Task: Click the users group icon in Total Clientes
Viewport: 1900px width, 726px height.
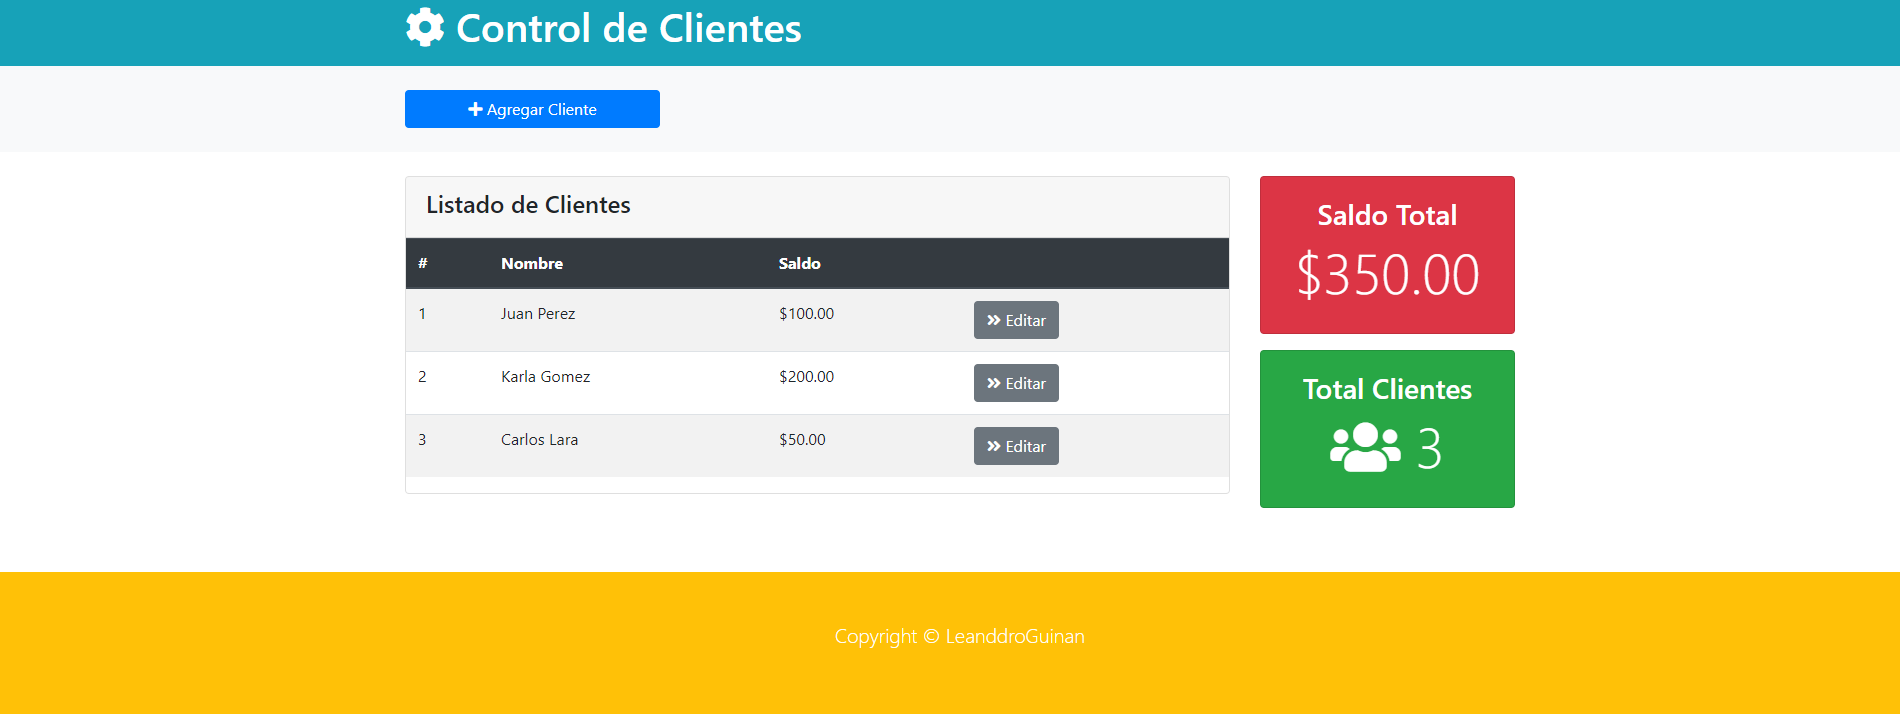Action: tap(1365, 447)
